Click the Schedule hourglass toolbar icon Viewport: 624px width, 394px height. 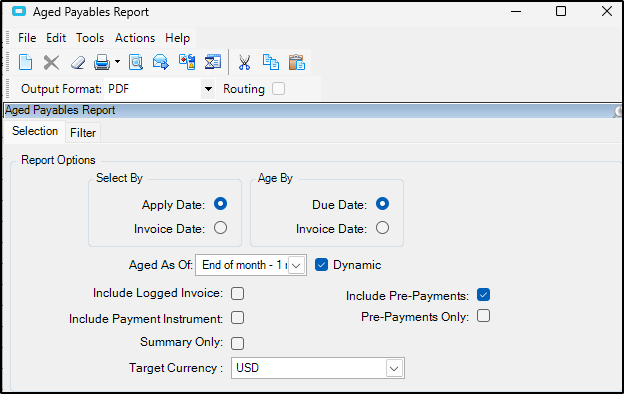(x=213, y=62)
